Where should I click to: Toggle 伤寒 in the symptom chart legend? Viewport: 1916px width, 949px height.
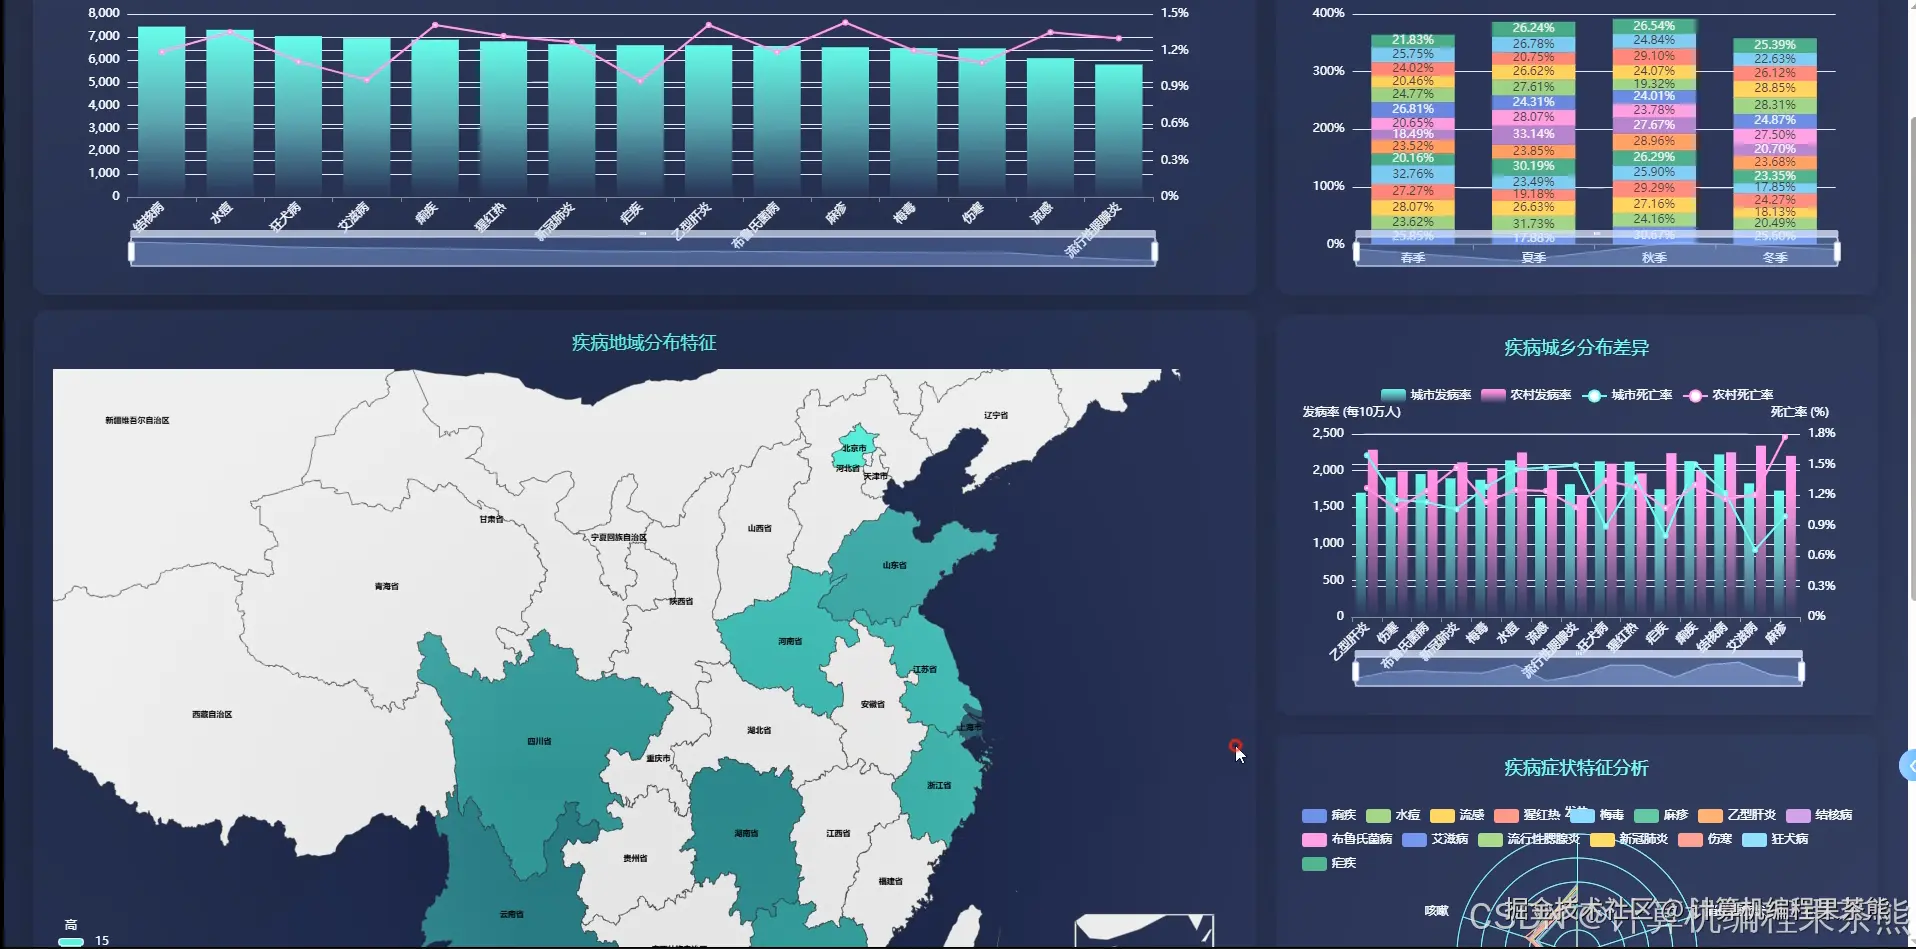1705,839
